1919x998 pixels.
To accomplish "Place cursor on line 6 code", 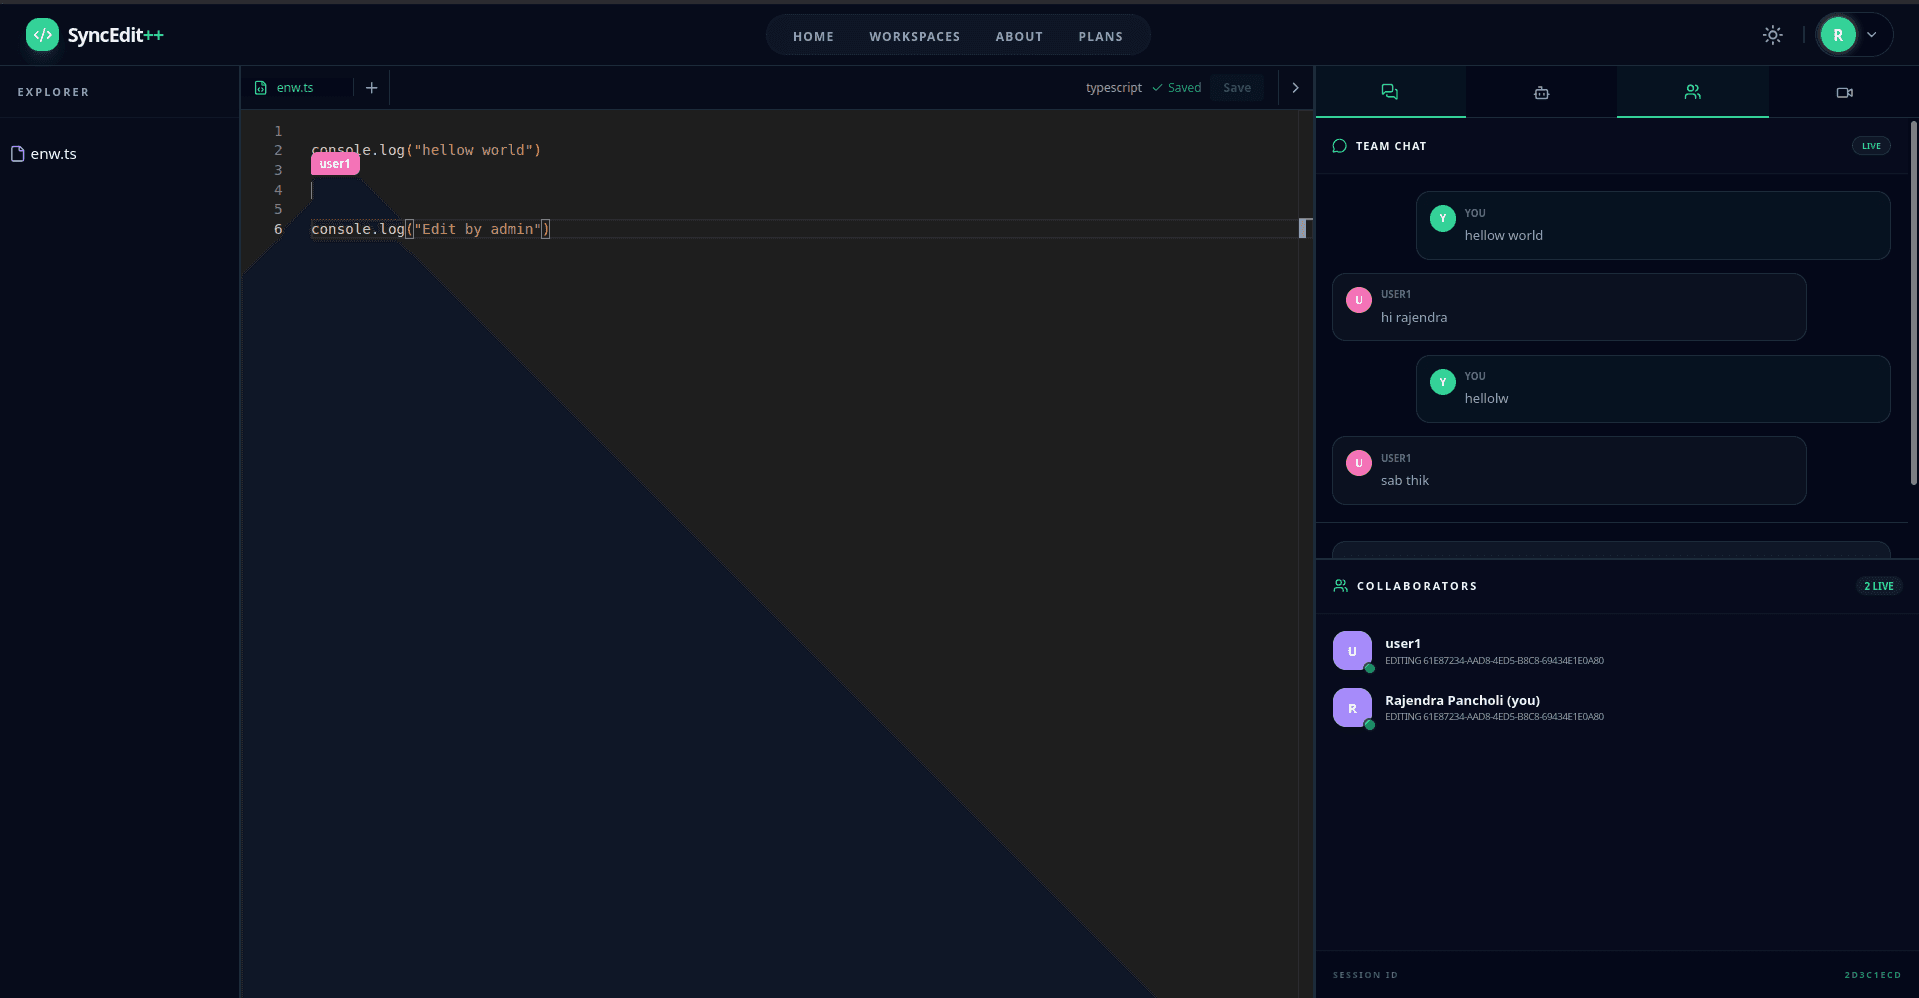I will tap(430, 229).
